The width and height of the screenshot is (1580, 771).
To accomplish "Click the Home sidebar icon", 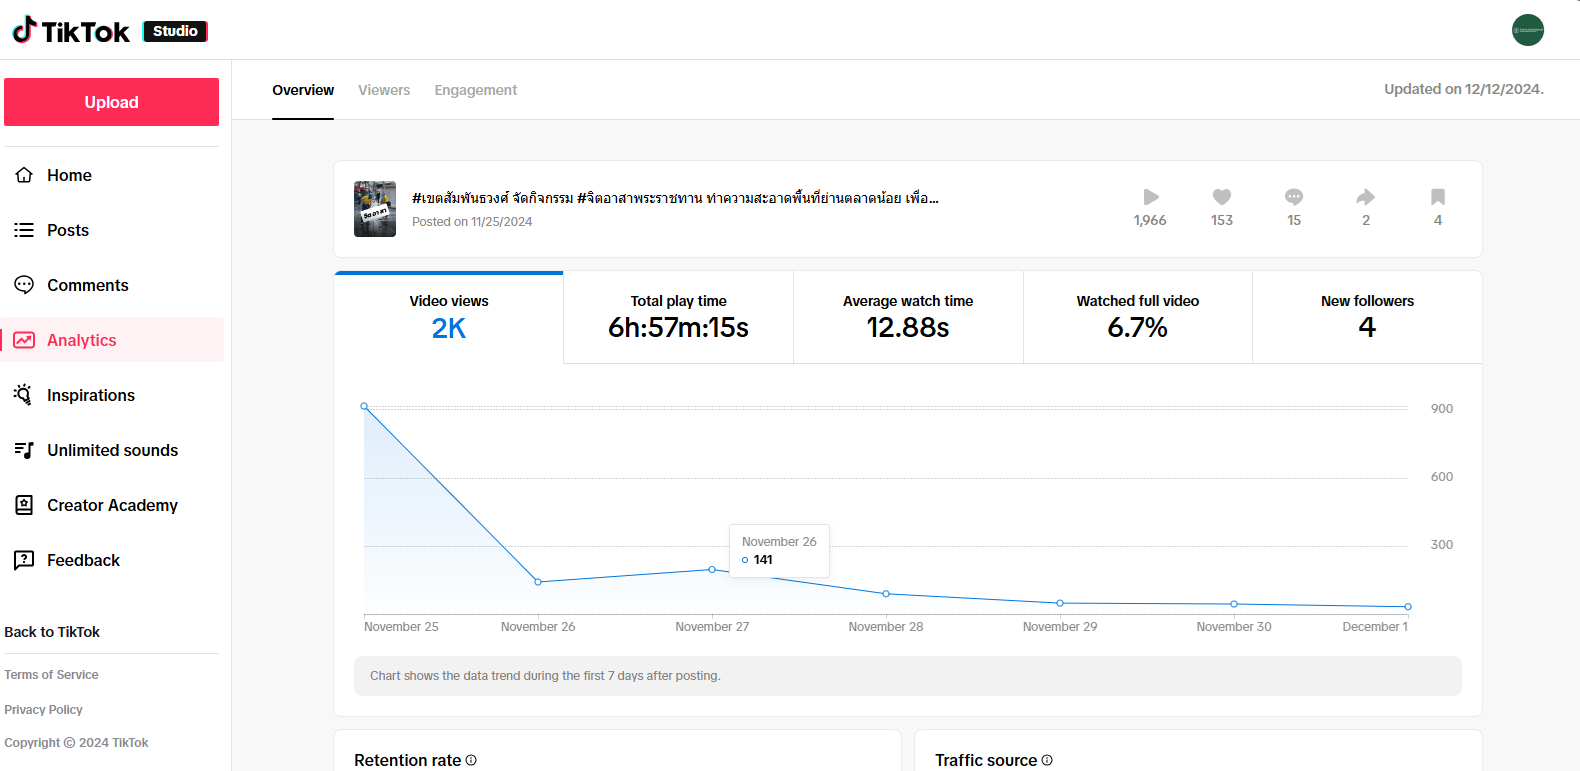I will 24,175.
